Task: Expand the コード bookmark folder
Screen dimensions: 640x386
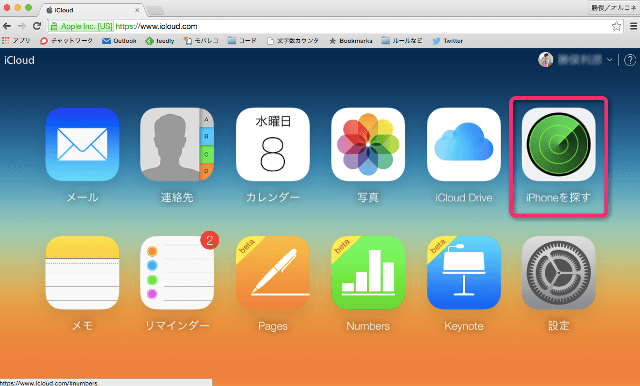Action: (242, 41)
